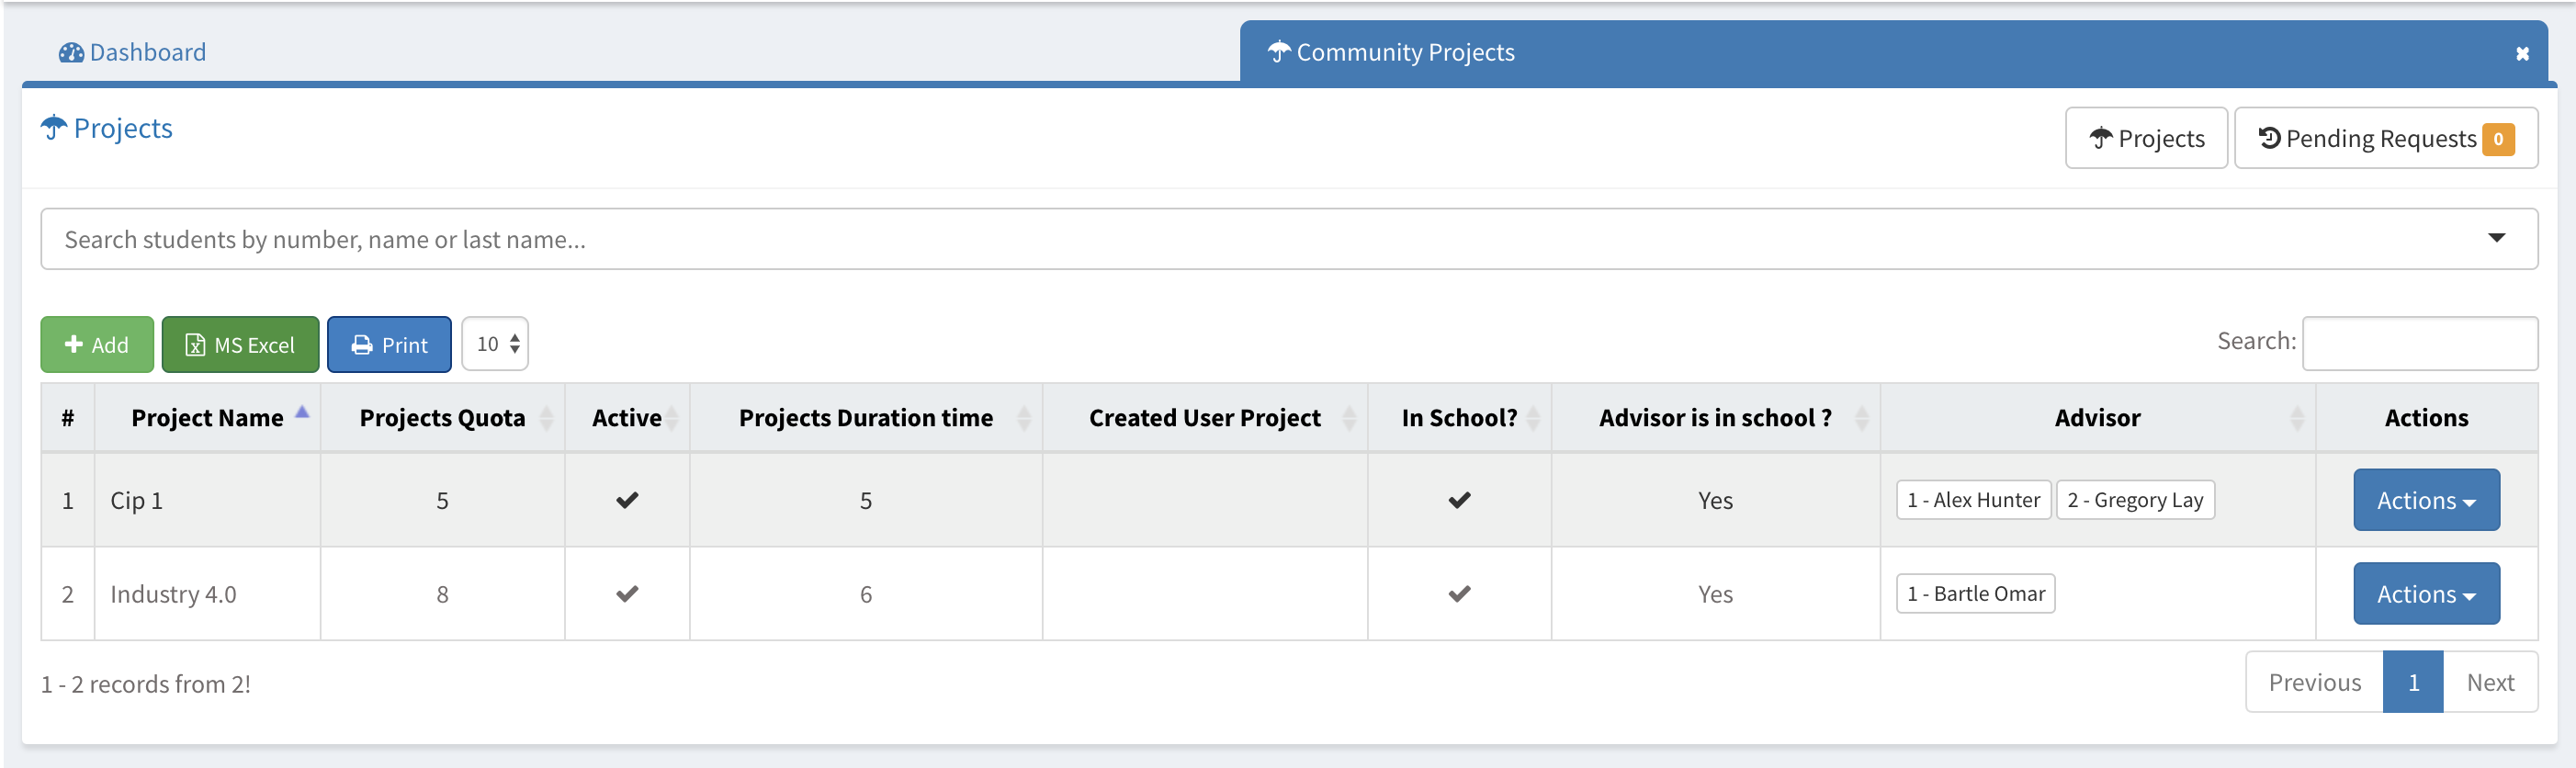Open Pending Requests view
The height and width of the screenshot is (768, 2576).
click(x=2385, y=138)
